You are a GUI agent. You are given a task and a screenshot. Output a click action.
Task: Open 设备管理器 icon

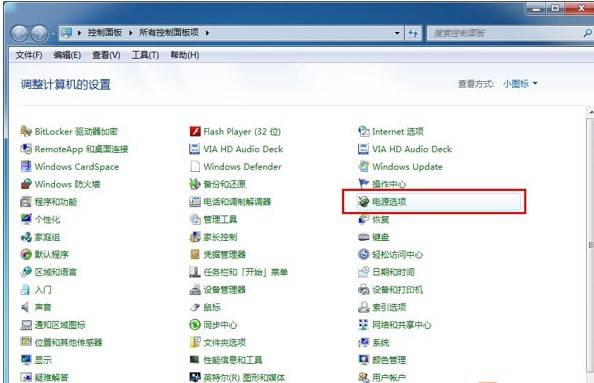195,289
